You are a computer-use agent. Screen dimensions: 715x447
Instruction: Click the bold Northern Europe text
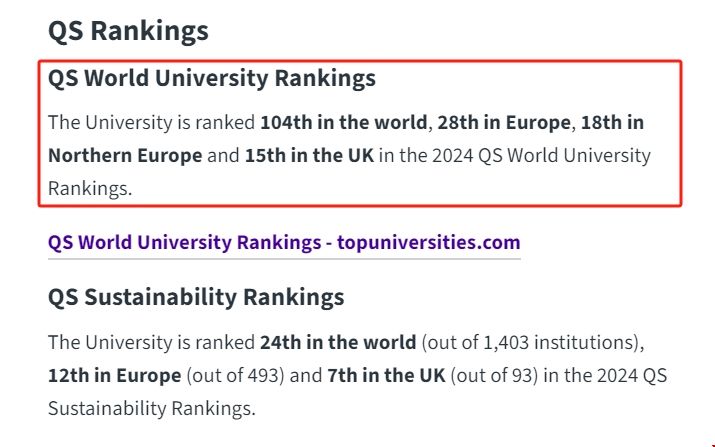(125, 156)
